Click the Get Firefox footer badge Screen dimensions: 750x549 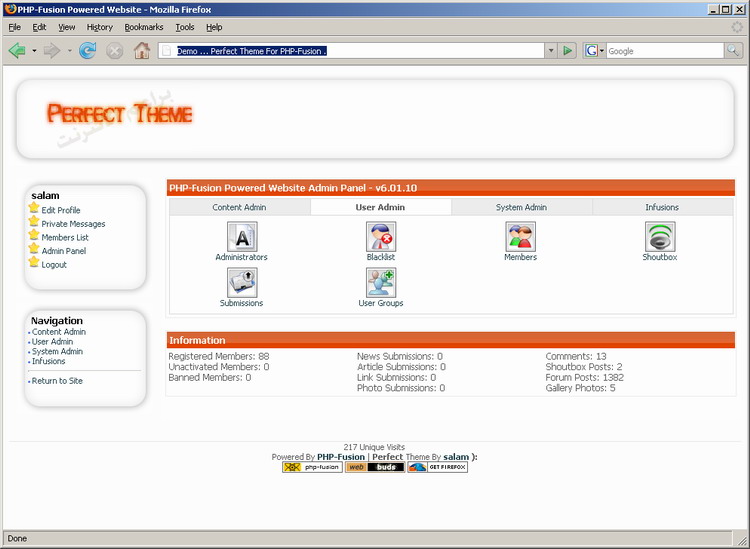point(437,467)
